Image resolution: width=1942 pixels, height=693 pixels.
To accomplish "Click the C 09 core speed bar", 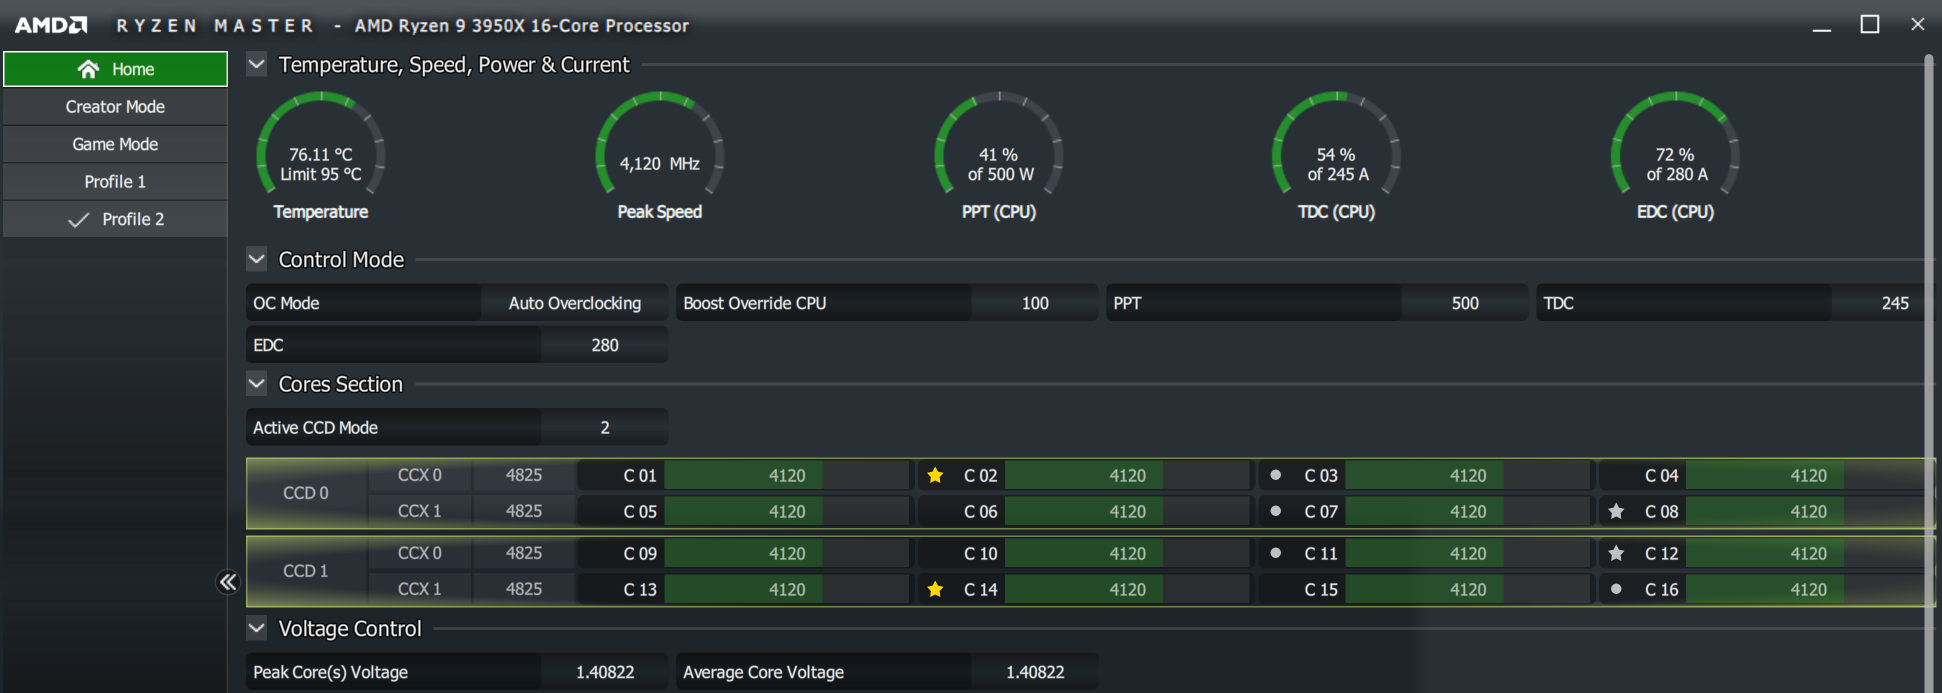I will (787, 553).
